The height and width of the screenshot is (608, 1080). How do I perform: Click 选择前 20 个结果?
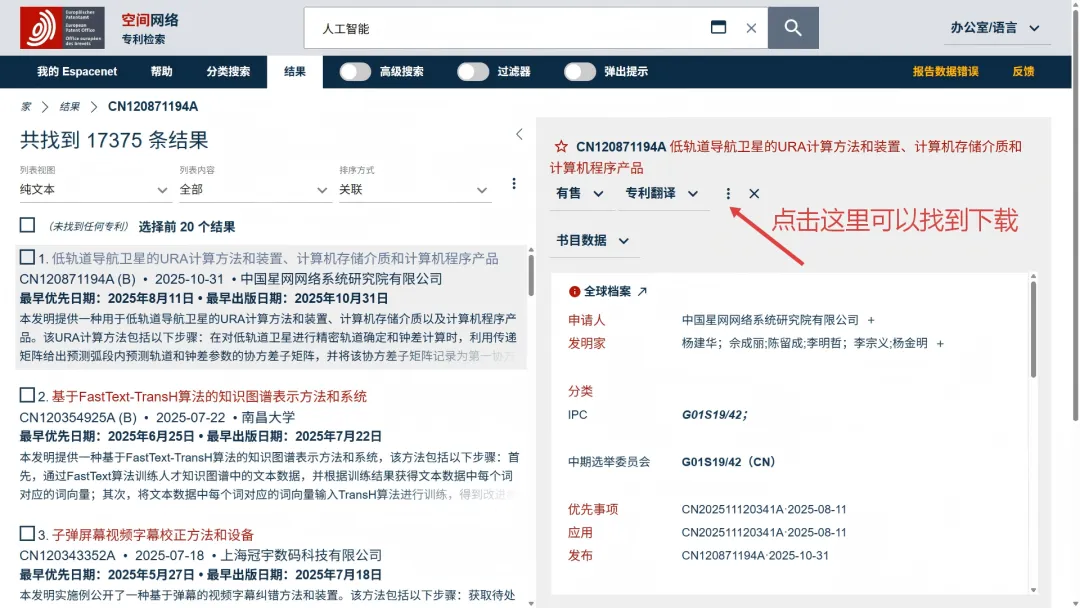point(187,227)
